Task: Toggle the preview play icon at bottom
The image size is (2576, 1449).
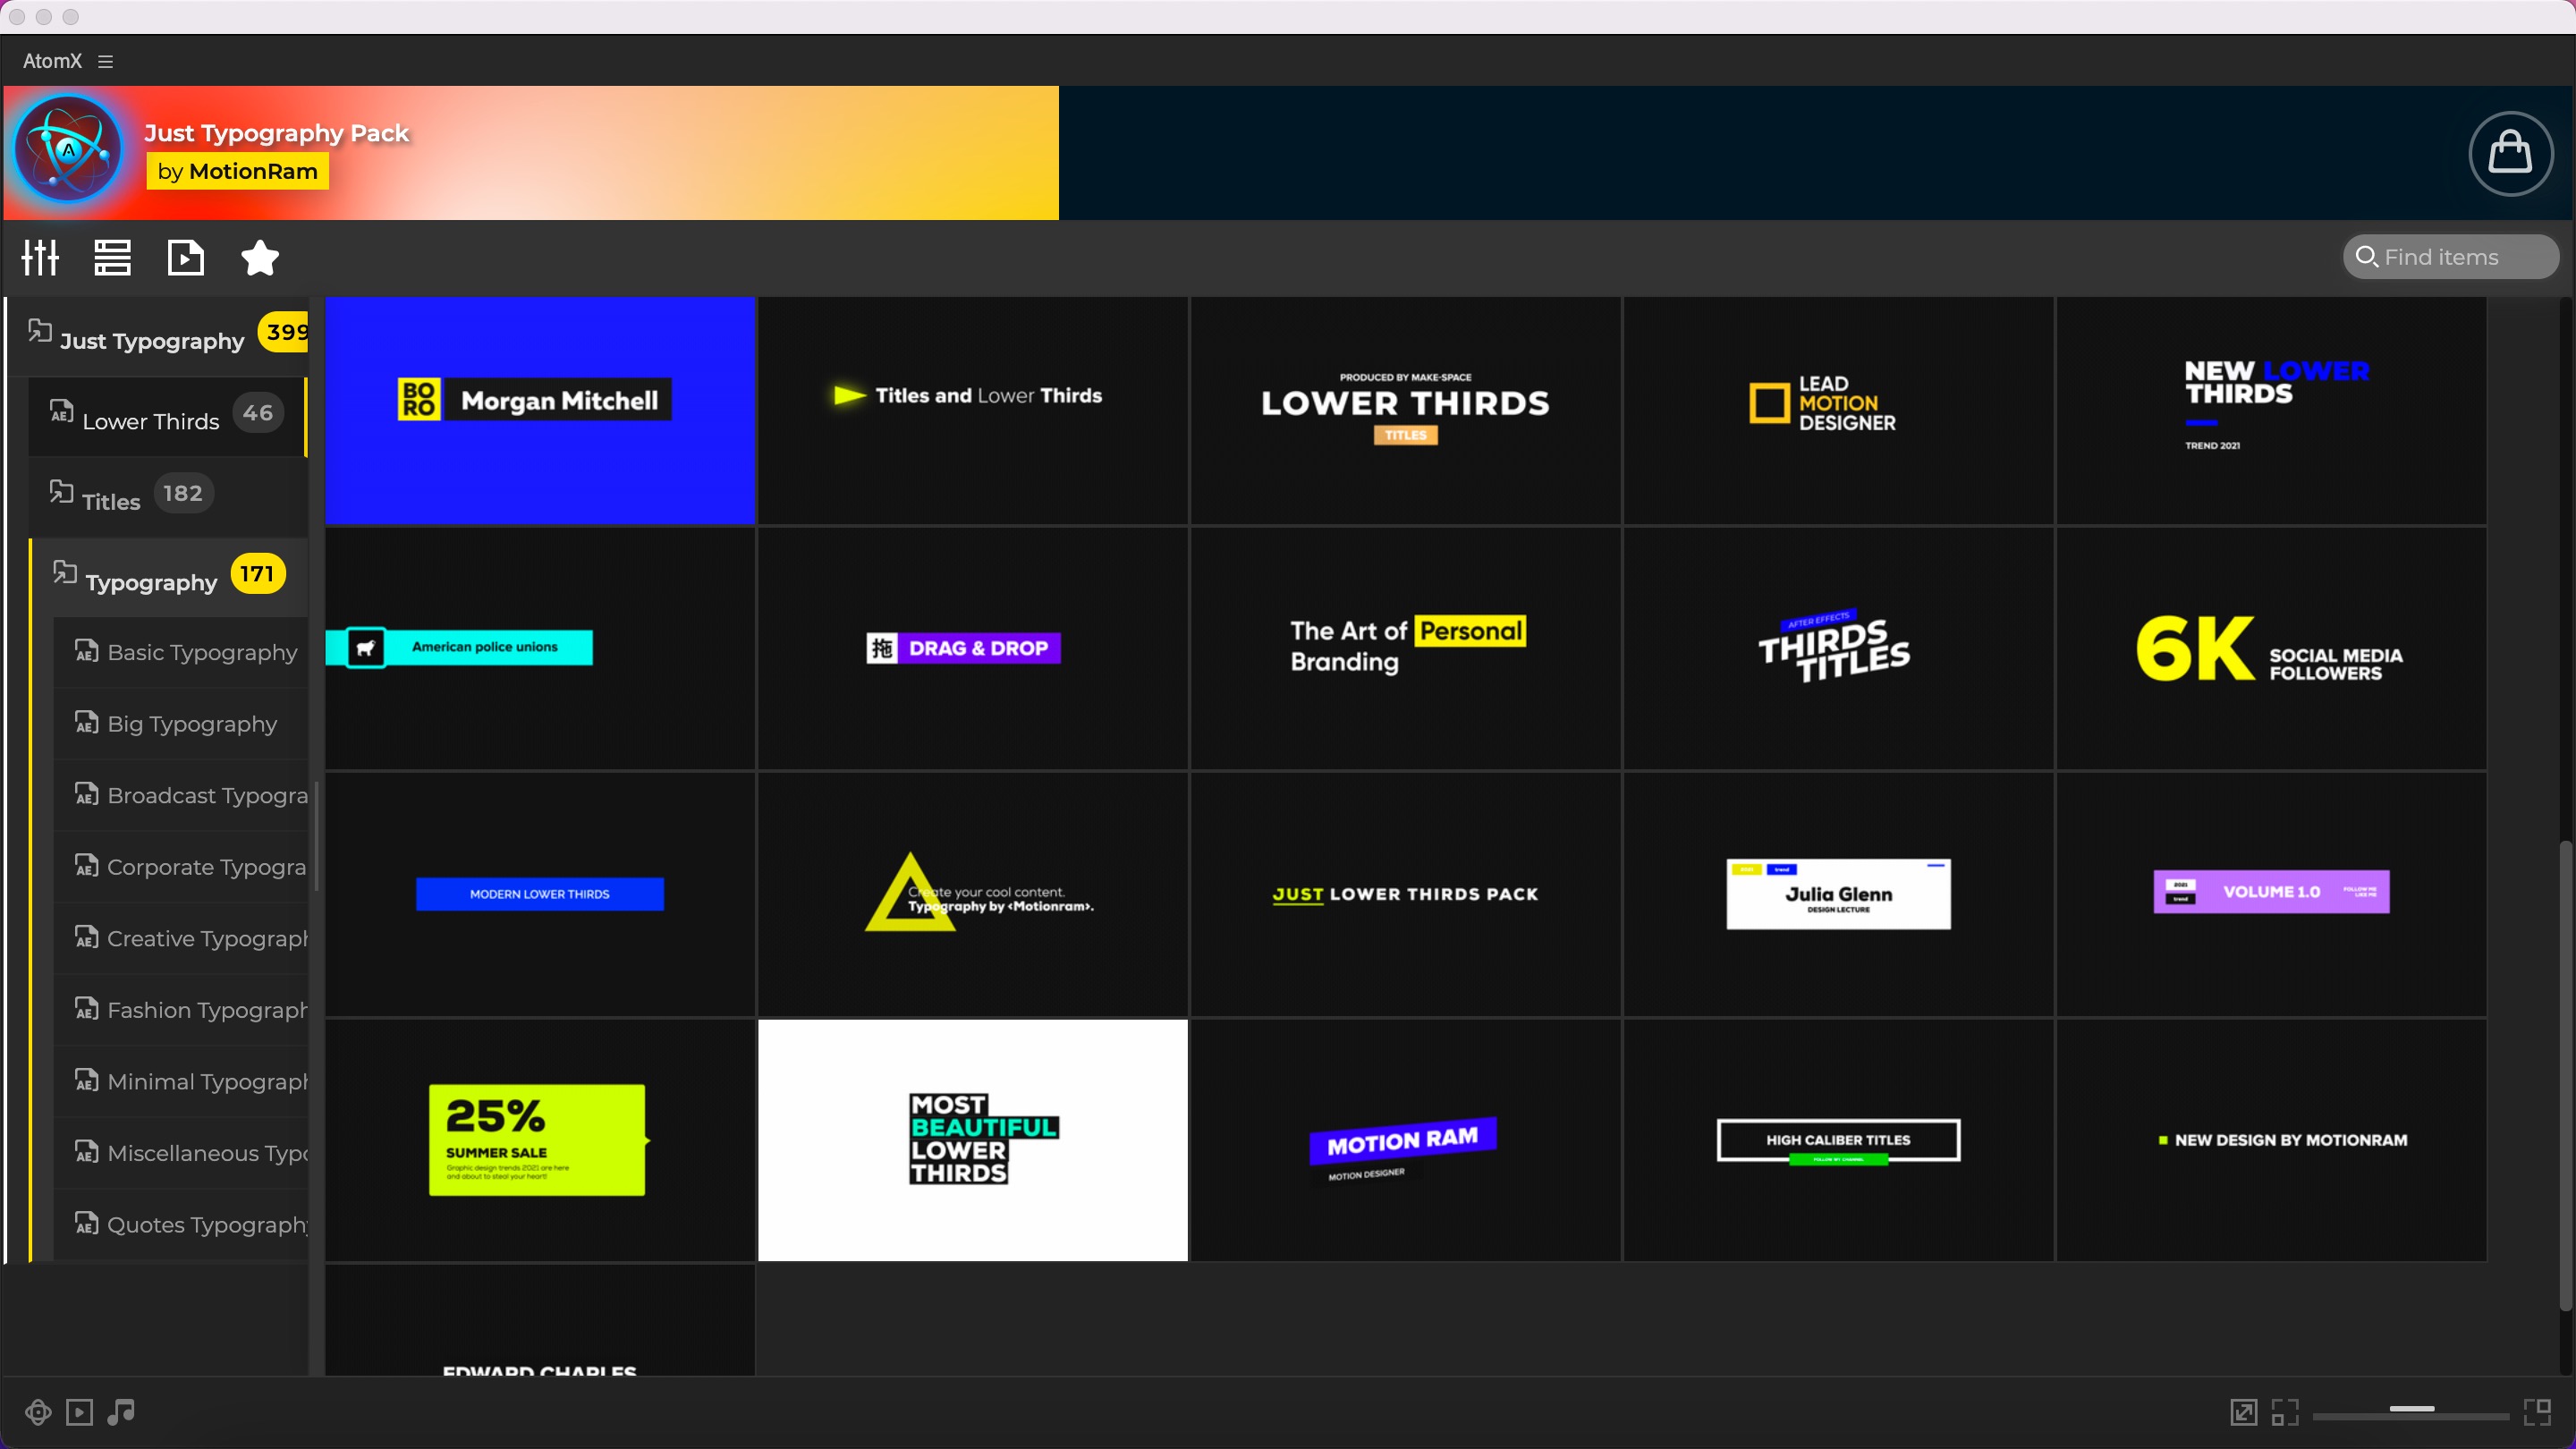Action: (79, 1411)
